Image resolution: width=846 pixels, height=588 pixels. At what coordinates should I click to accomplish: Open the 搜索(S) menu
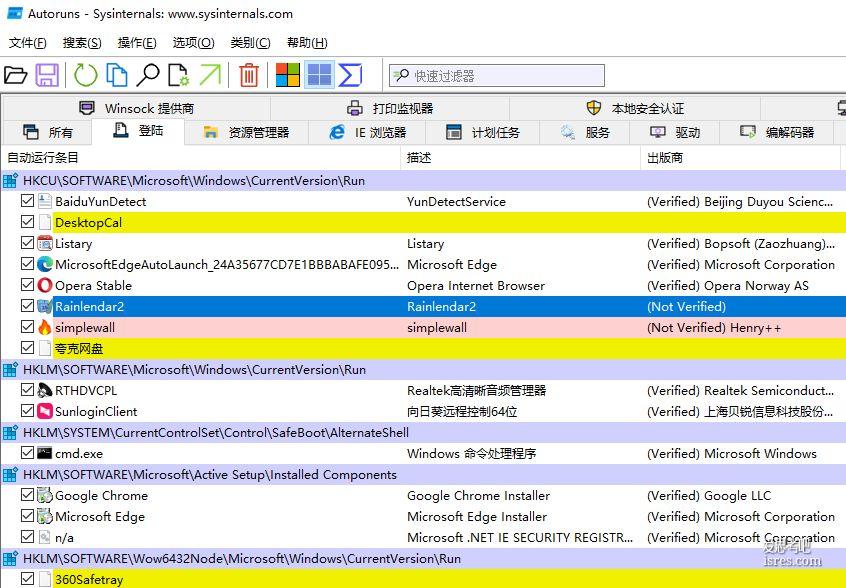pyautogui.click(x=82, y=43)
